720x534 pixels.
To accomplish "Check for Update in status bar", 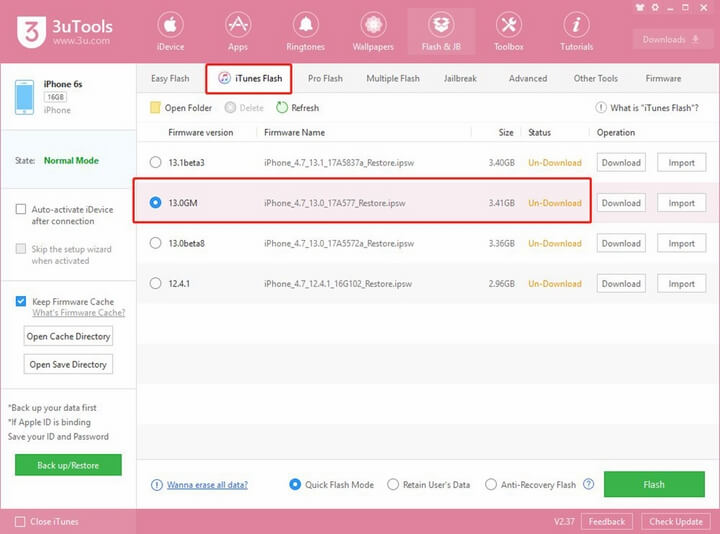I will 675,522.
